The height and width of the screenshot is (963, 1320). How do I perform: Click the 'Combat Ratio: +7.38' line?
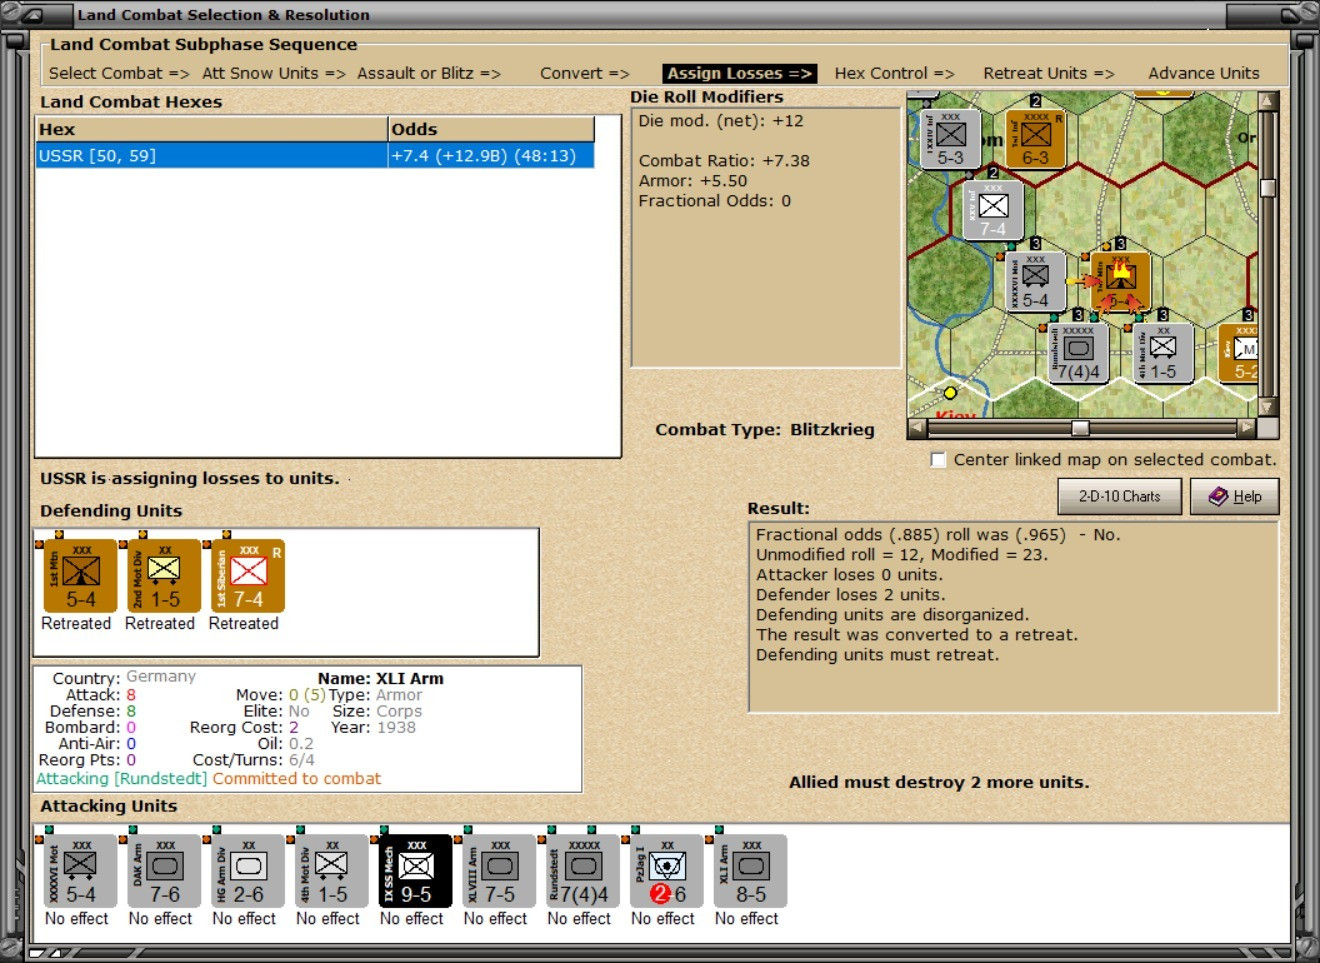(724, 161)
